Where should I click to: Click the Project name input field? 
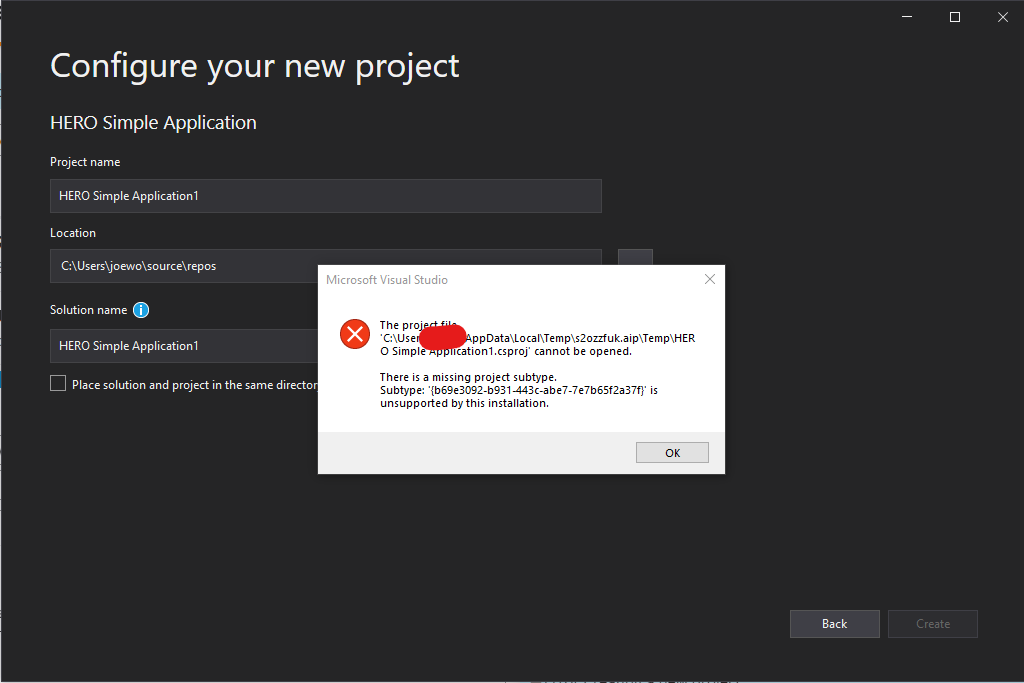pyautogui.click(x=326, y=196)
